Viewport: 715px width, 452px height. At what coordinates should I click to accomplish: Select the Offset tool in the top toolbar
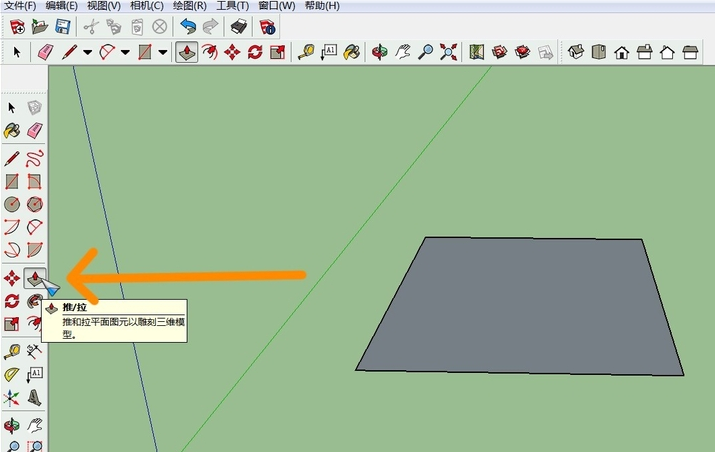tap(210, 52)
